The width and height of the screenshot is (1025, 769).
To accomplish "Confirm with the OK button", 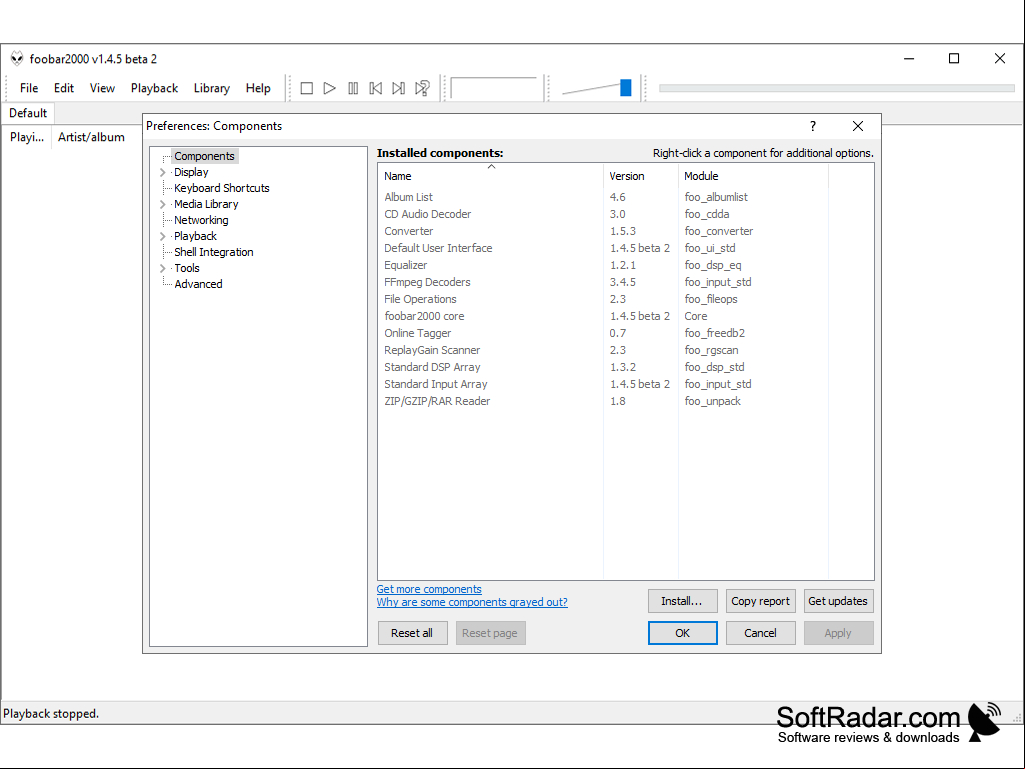I will pyautogui.click(x=682, y=633).
